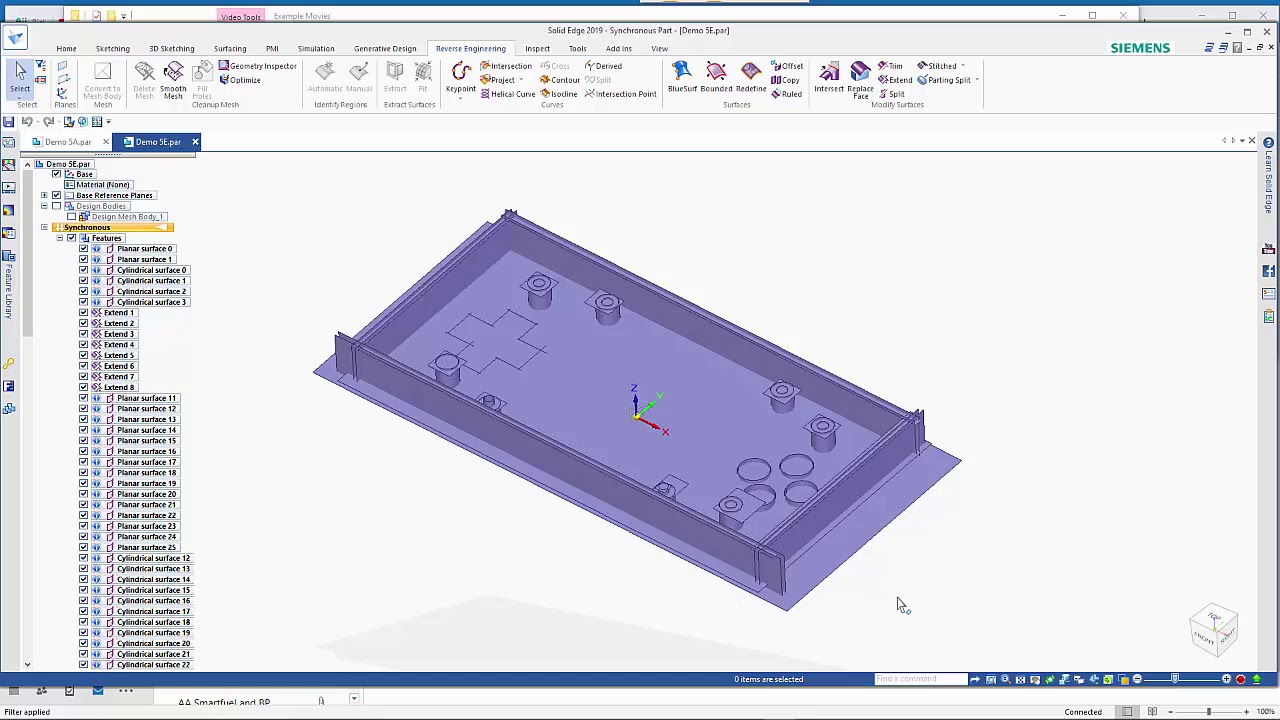Click the view orientation cube
Image resolution: width=1280 pixels, height=720 pixels.
(1214, 630)
